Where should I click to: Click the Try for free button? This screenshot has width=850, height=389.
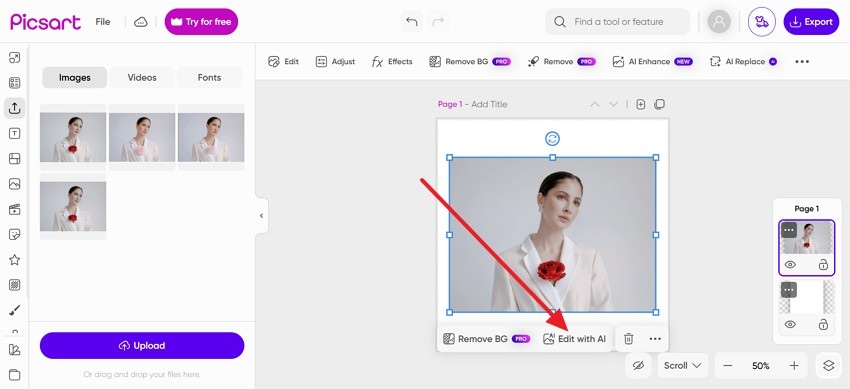tap(201, 22)
